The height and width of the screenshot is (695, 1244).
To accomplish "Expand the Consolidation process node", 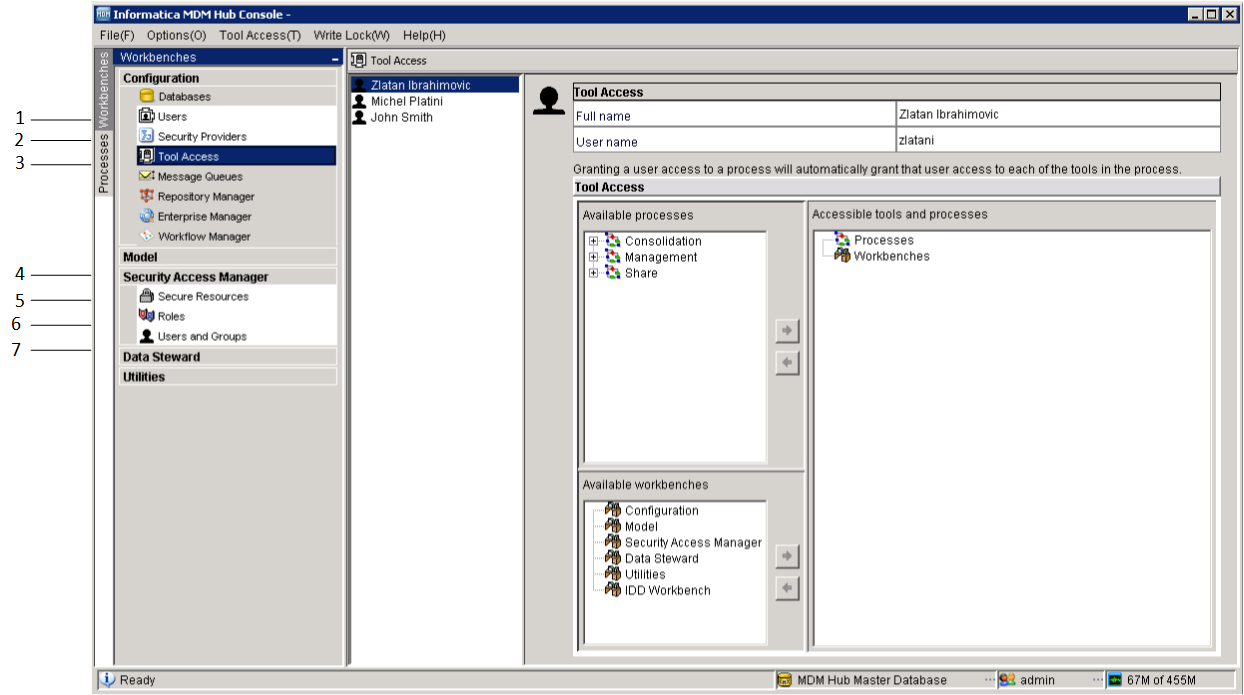I will click(x=594, y=241).
